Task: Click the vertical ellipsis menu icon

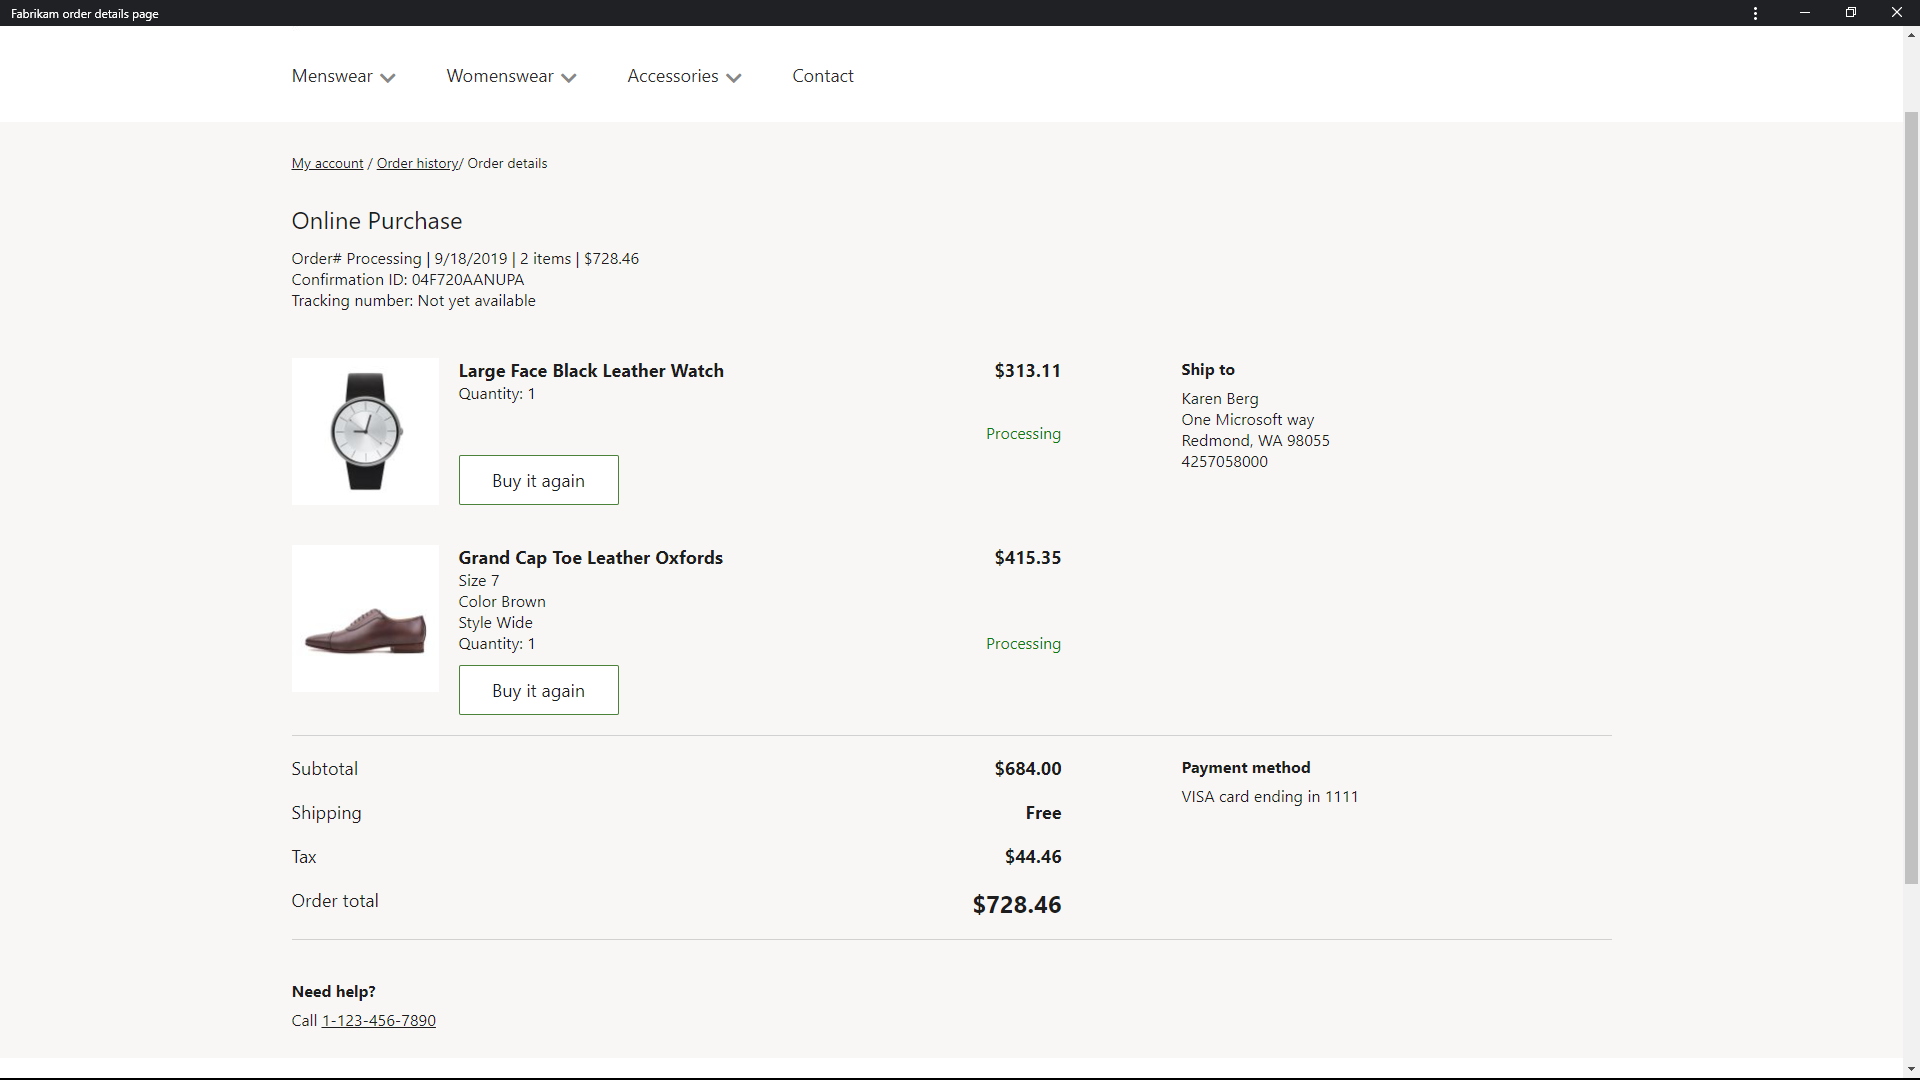Action: tap(1755, 13)
